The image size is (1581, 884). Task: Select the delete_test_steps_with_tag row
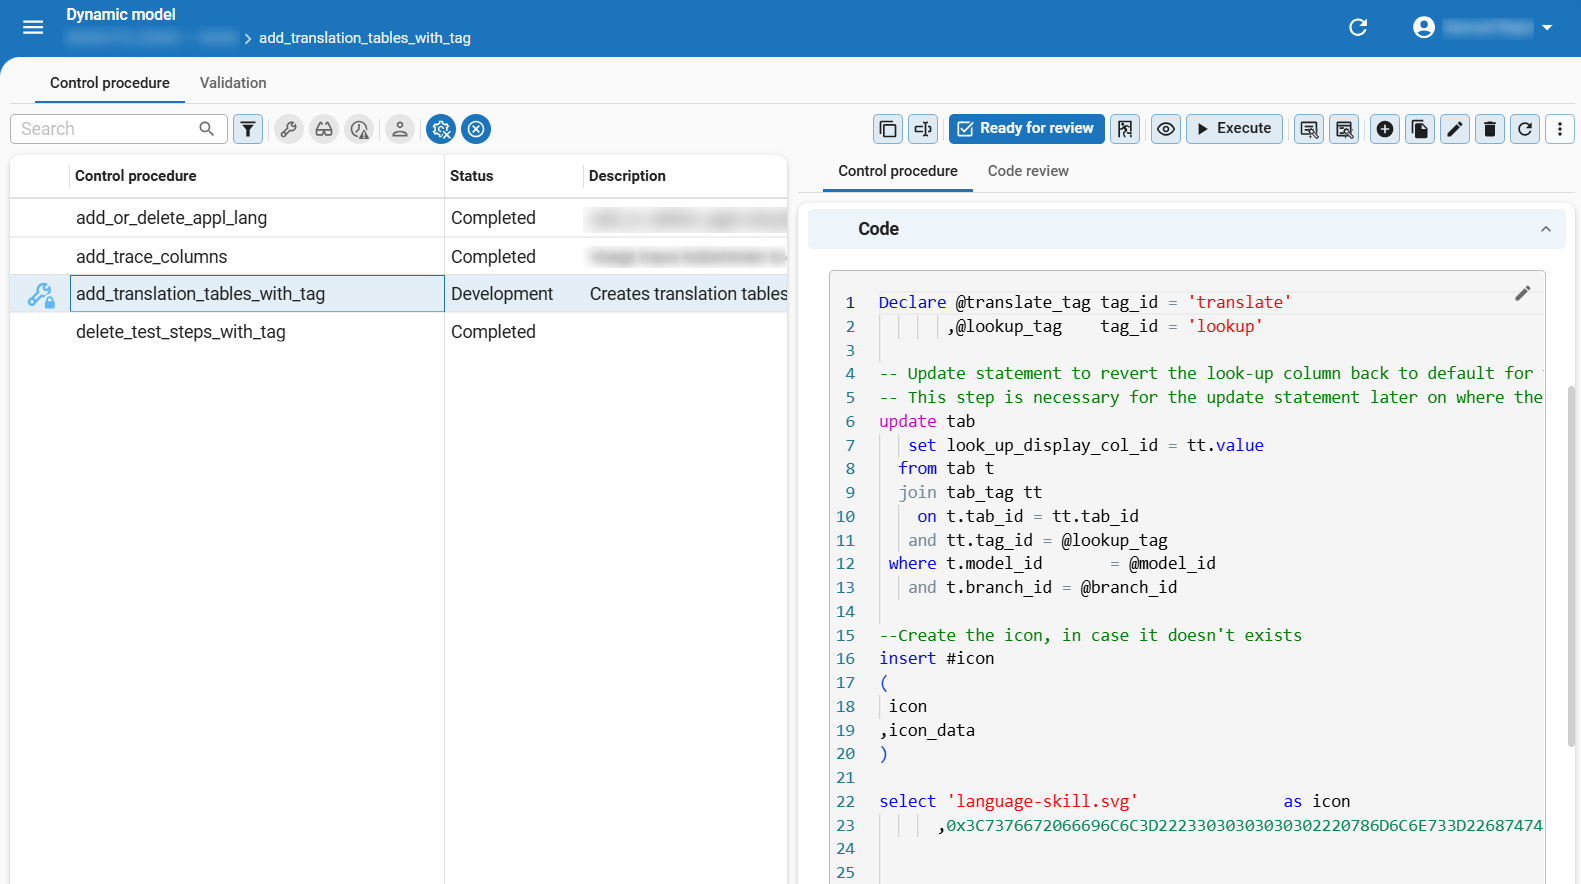coord(398,332)
